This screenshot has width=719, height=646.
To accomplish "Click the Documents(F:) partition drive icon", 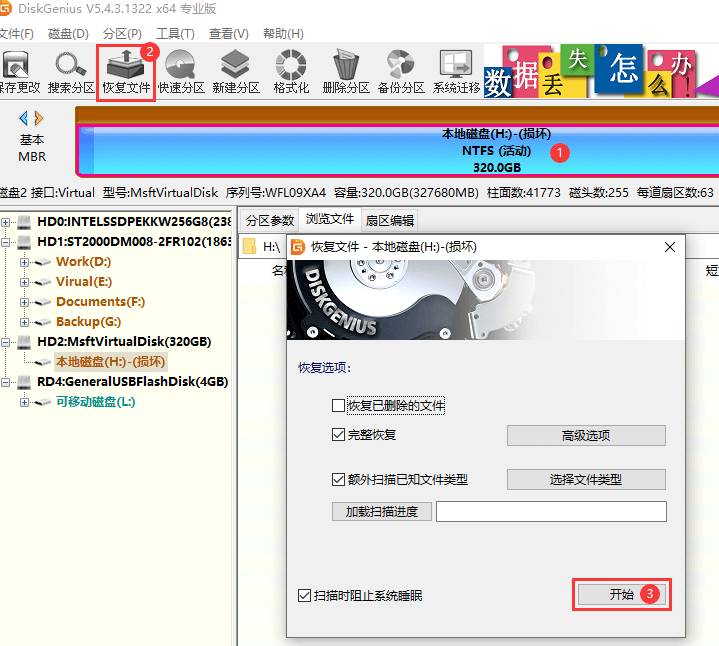I will click(43, 302).
